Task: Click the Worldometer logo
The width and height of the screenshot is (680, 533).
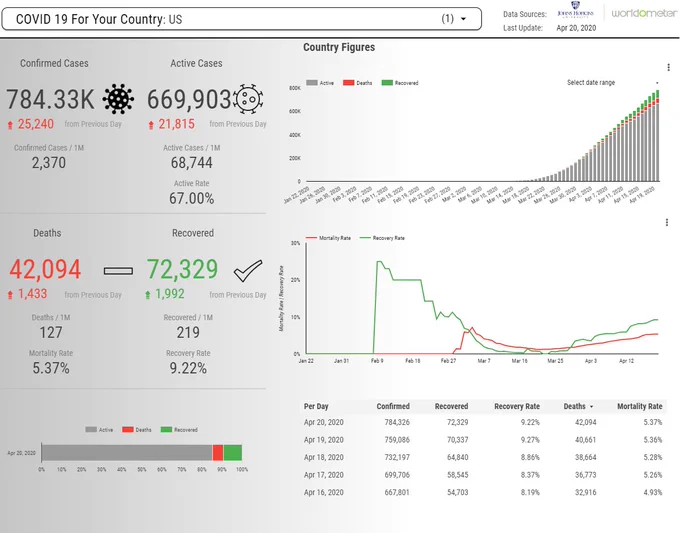Action: (x=644, y=13)
